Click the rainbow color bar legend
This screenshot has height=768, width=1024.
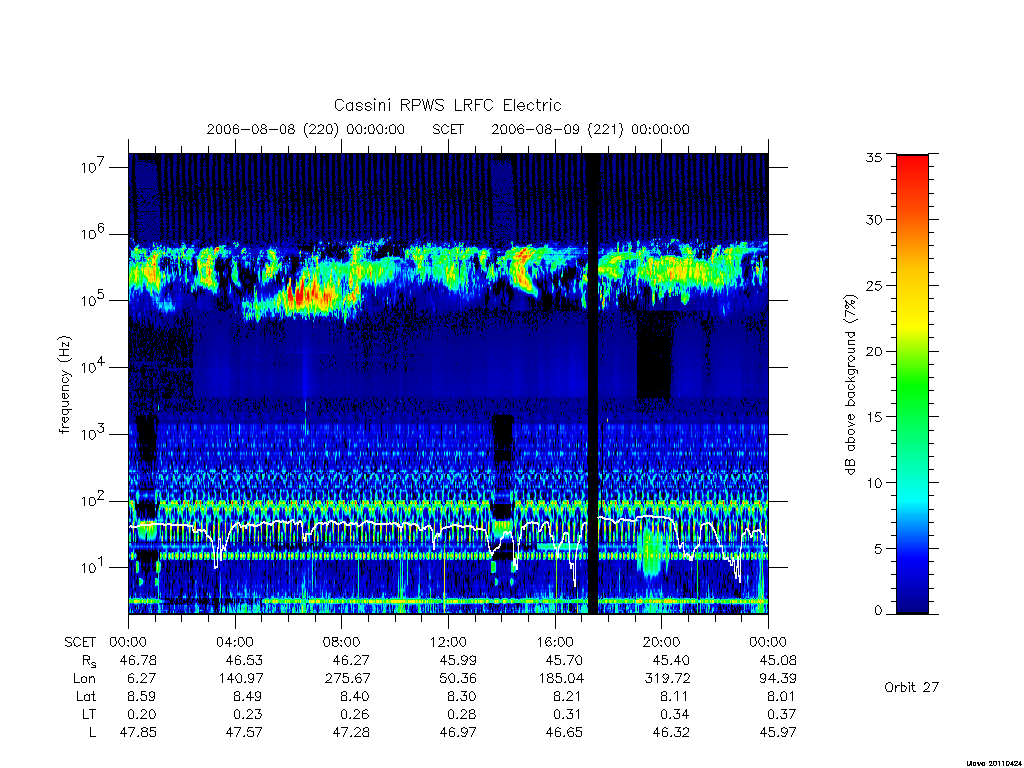pos(912,384)
